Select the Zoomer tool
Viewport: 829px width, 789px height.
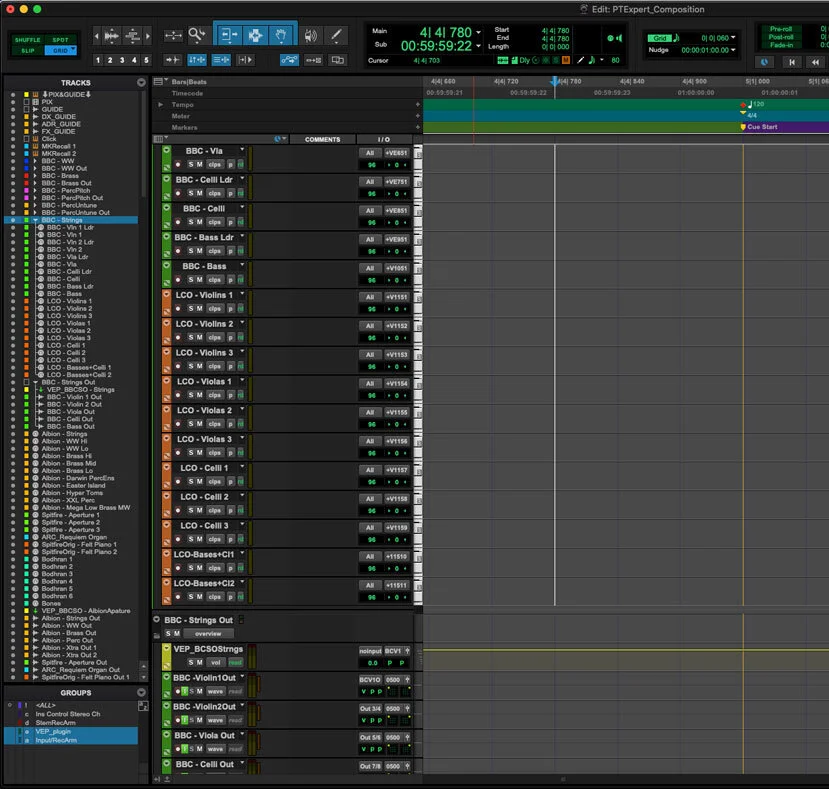pos(195,33)
